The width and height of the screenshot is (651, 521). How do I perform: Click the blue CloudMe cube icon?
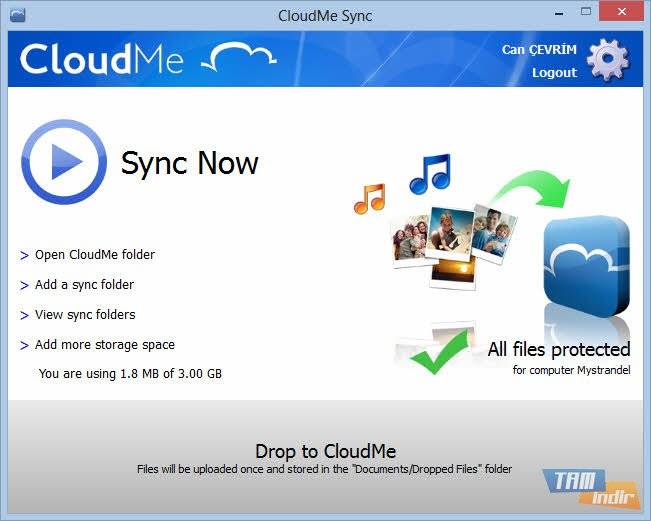coord(586,267)
